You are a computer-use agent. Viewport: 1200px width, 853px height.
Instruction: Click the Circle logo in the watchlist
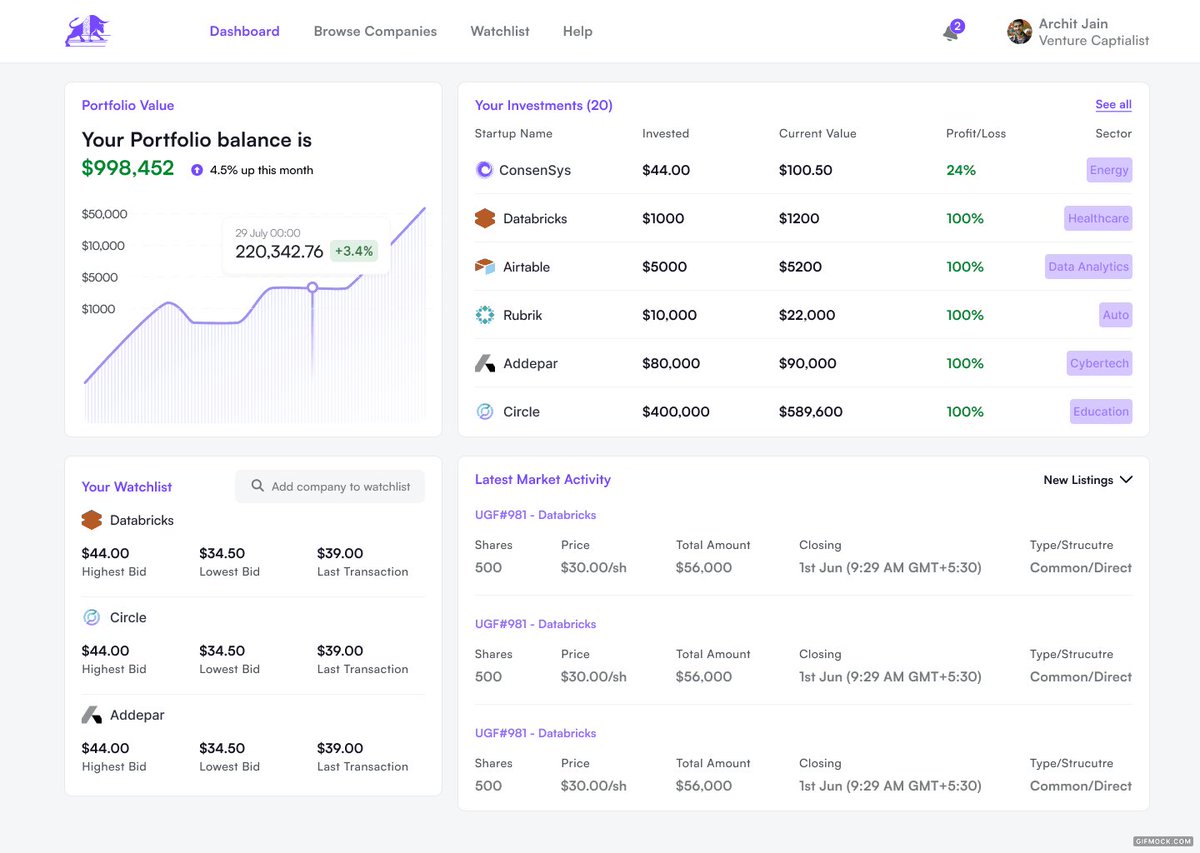[x=91, y=617]
